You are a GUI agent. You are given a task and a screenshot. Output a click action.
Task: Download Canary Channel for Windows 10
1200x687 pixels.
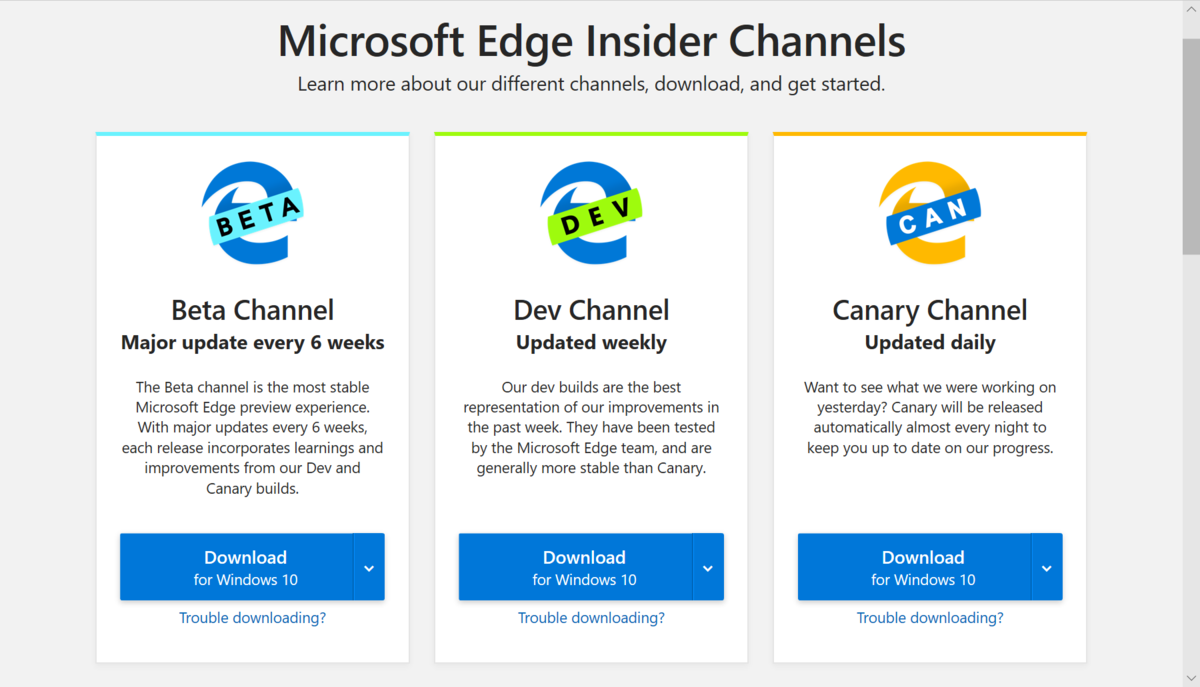(x=914, y=567)
